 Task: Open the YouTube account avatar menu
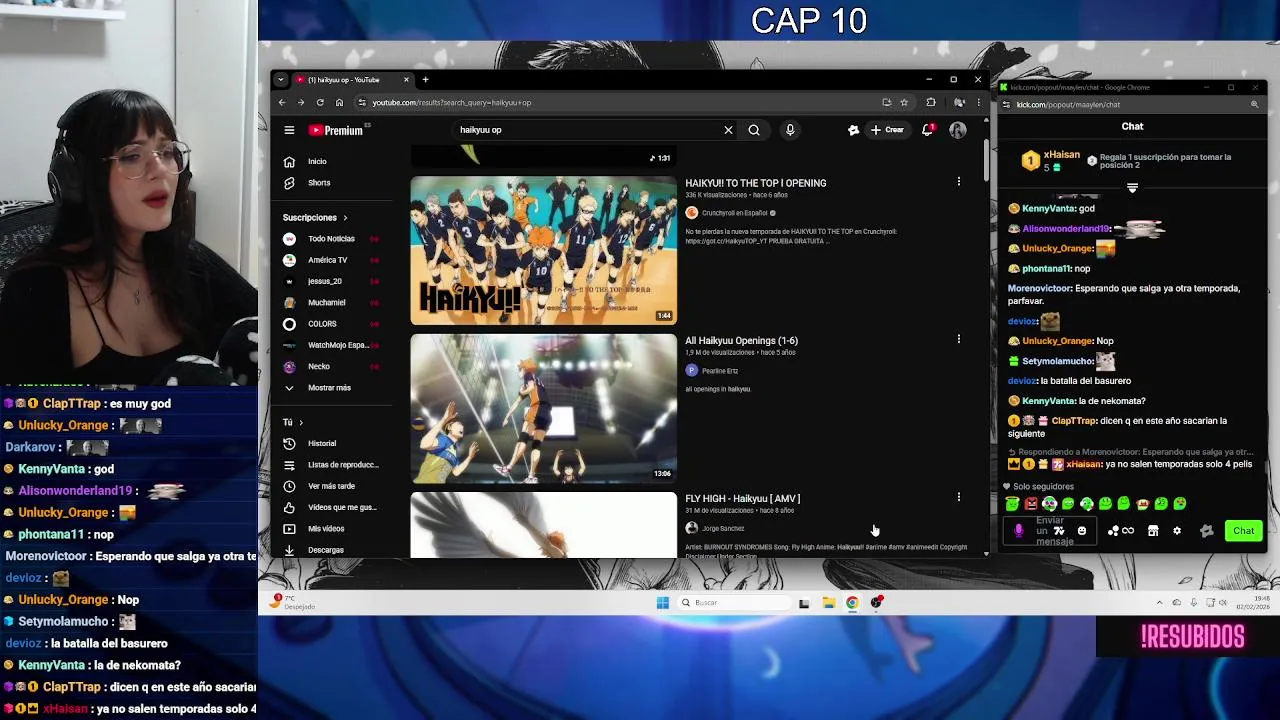tap(958, 130)
